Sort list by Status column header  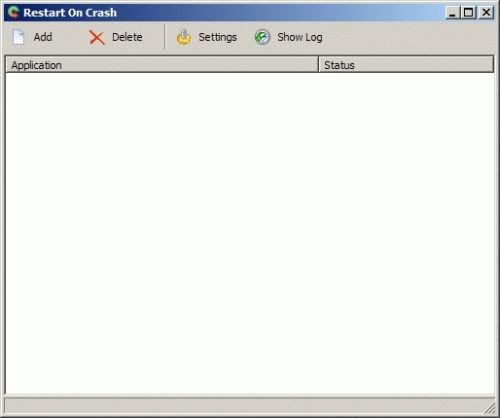point(406,65)
